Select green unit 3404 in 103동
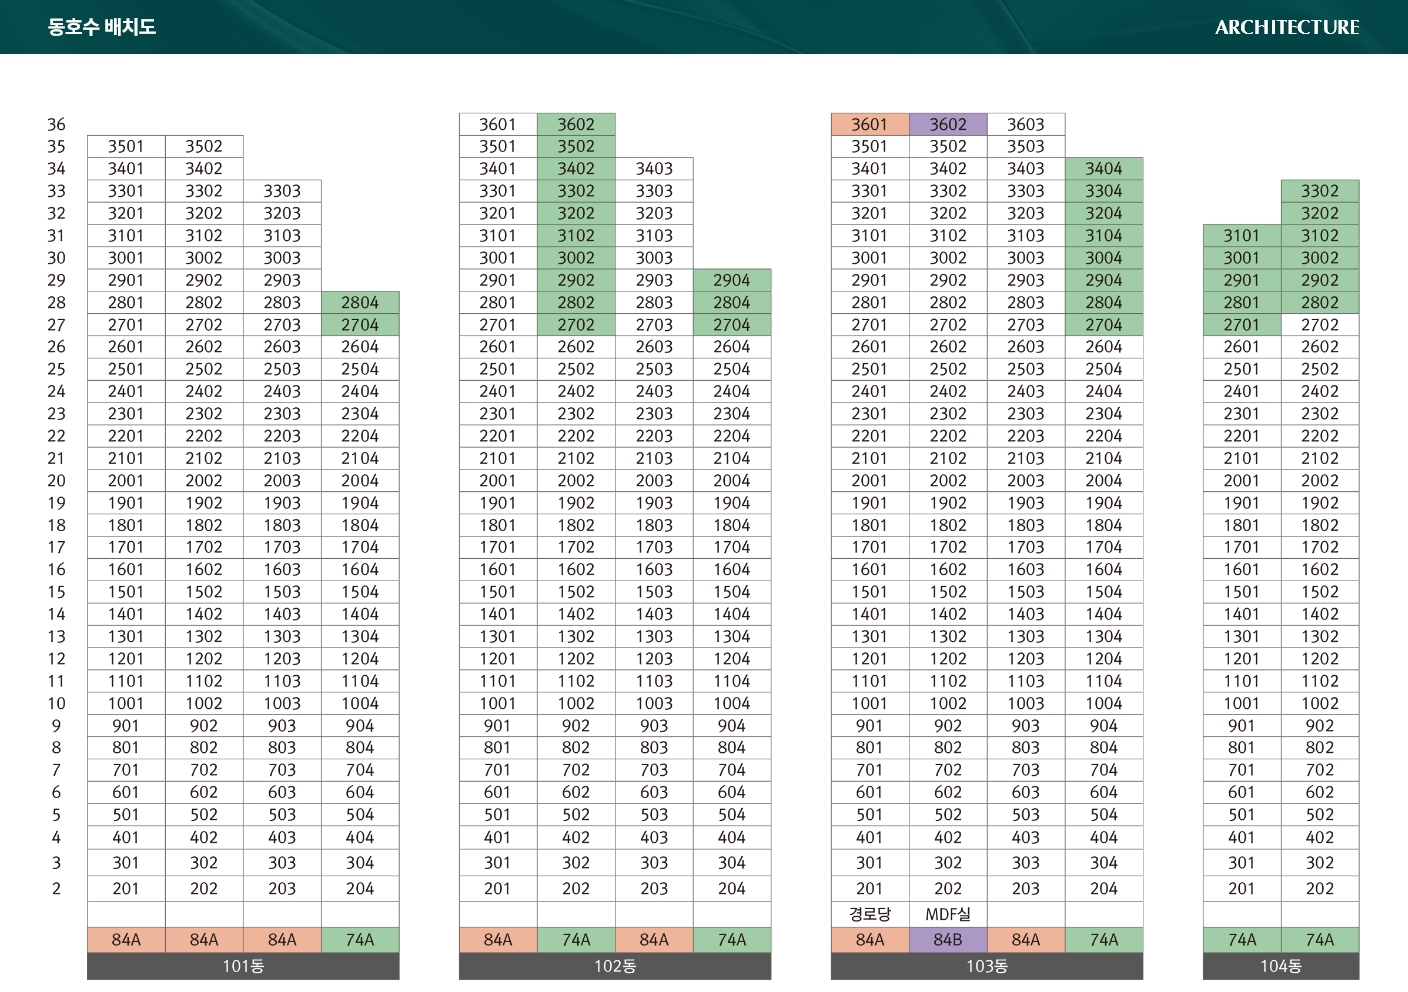 point(1104,169)
